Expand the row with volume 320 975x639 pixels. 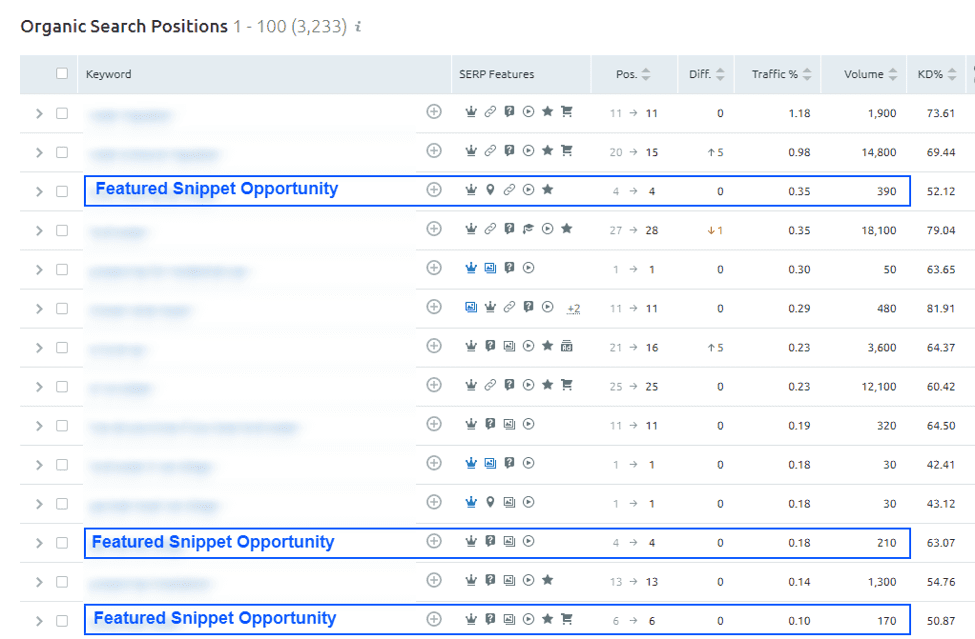[x=39, y=426]
